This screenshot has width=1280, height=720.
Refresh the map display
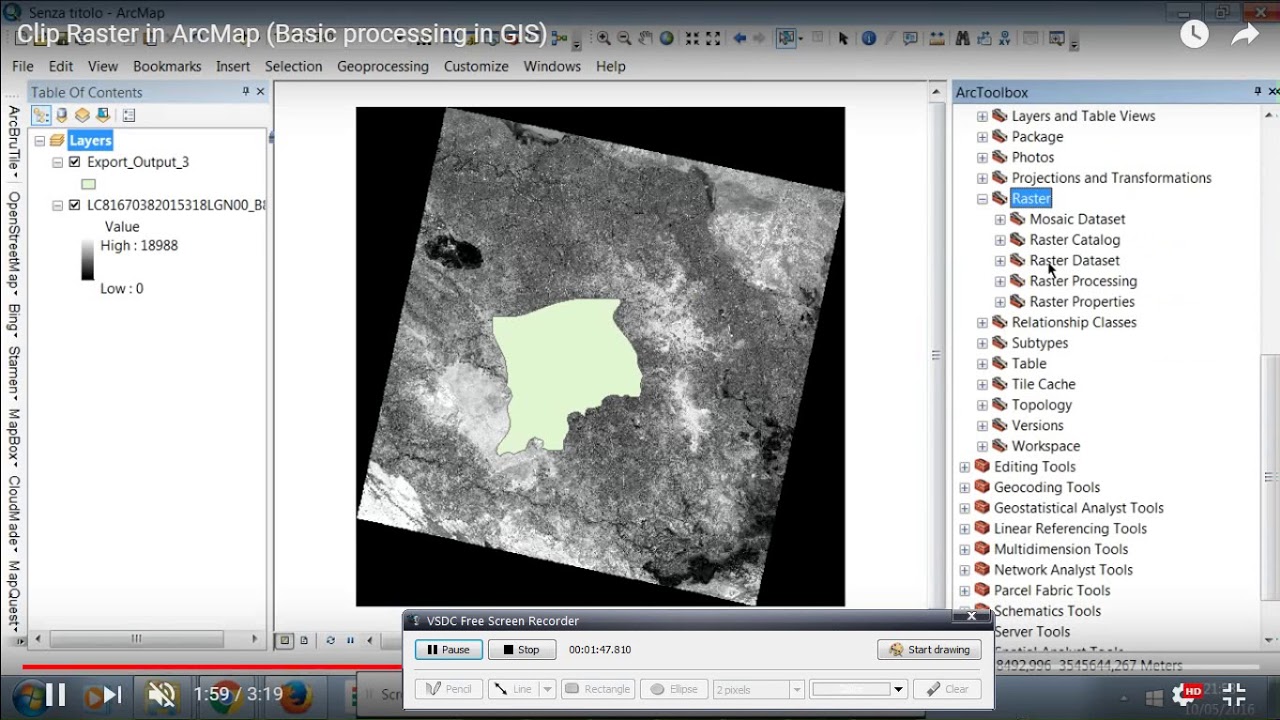(x=330, y=640)
